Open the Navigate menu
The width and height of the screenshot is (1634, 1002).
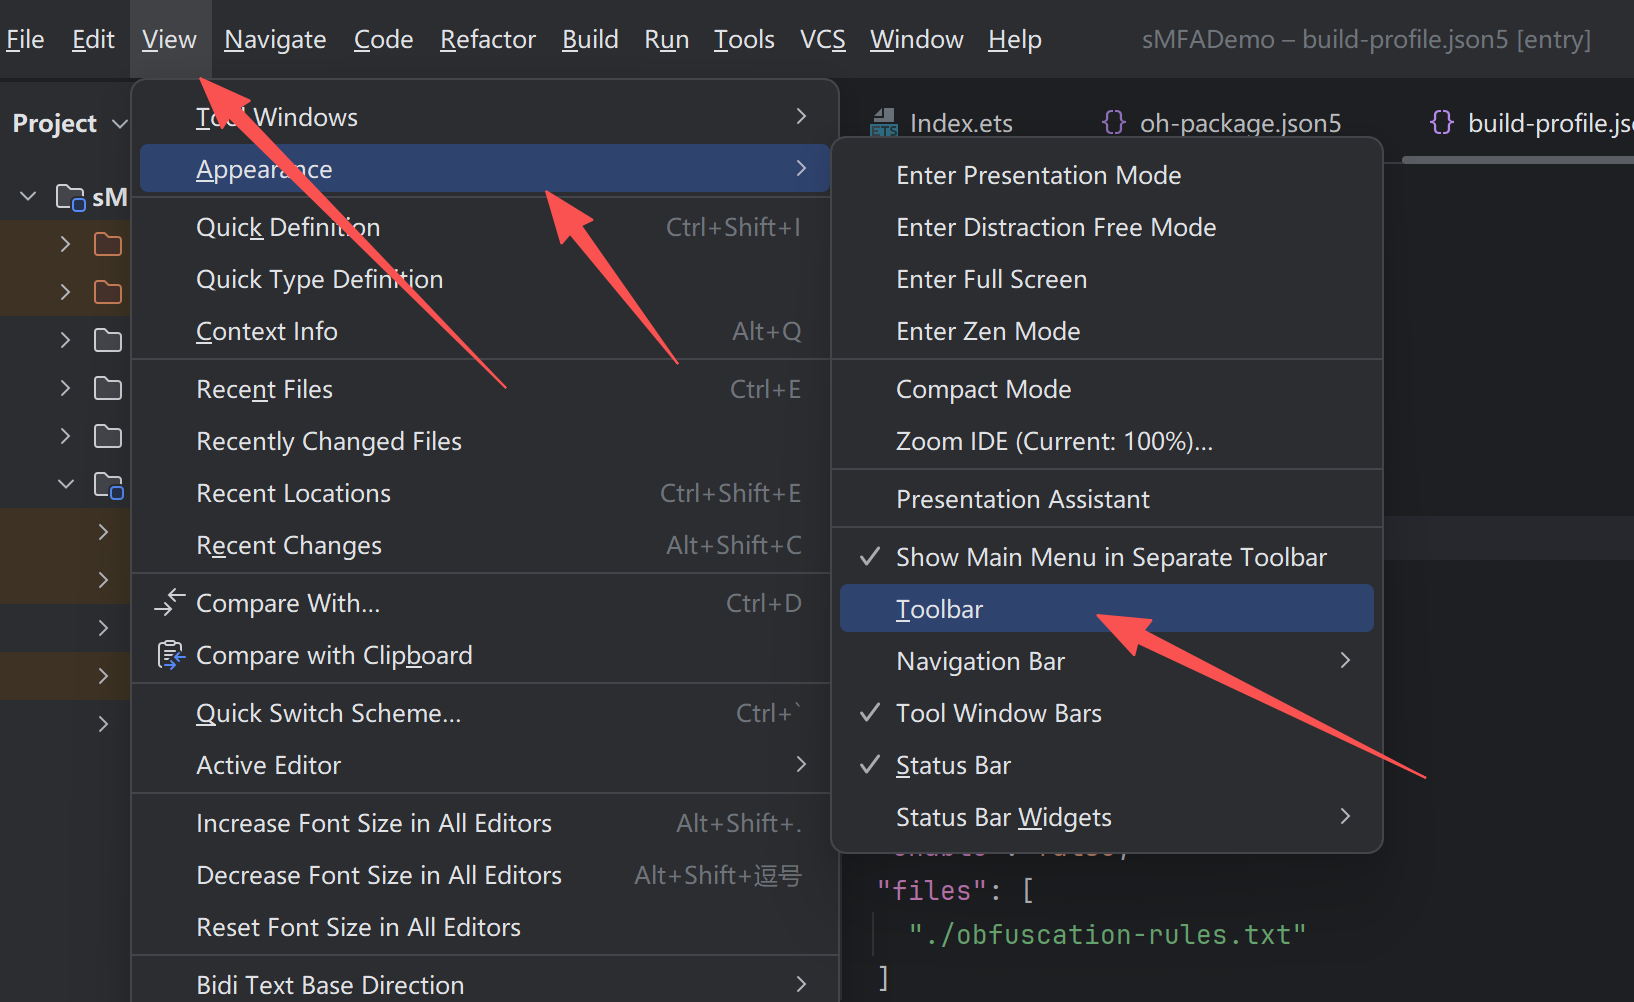[x=275, y=39]
